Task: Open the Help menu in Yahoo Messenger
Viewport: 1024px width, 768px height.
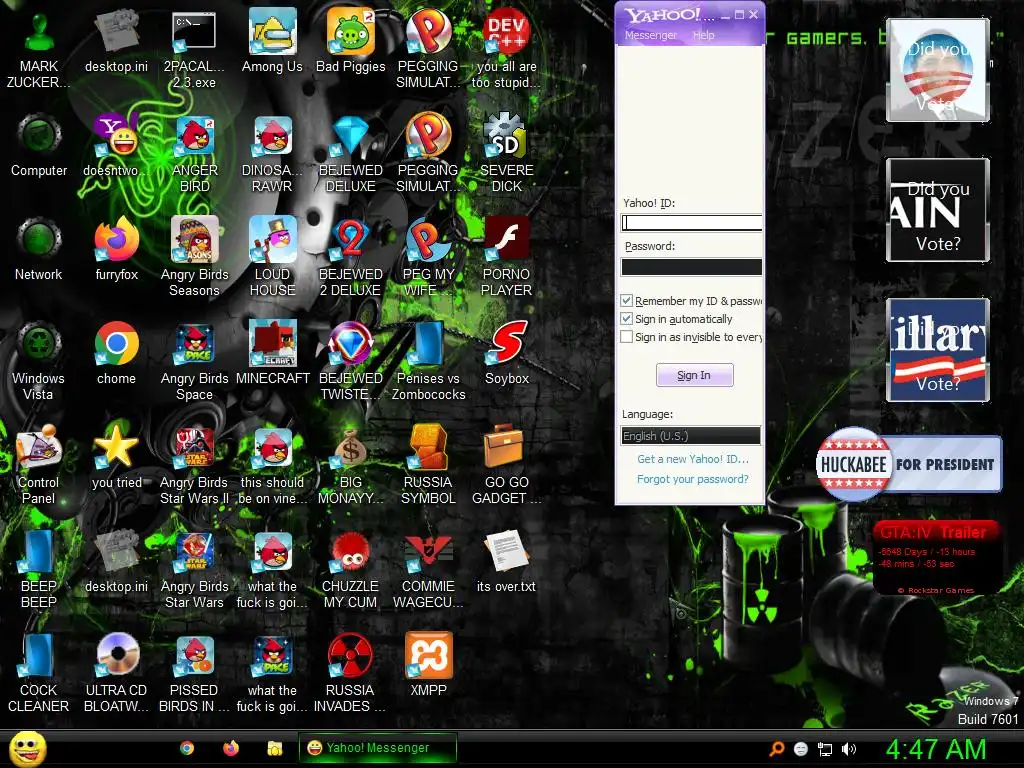Action: [x=703, y=35]
